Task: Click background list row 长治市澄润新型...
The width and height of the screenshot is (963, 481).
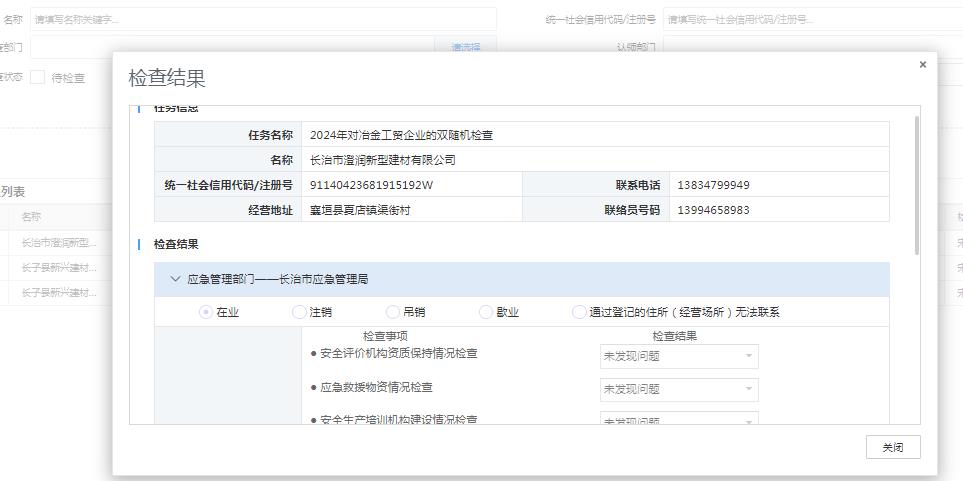Action: pos(59,243)
